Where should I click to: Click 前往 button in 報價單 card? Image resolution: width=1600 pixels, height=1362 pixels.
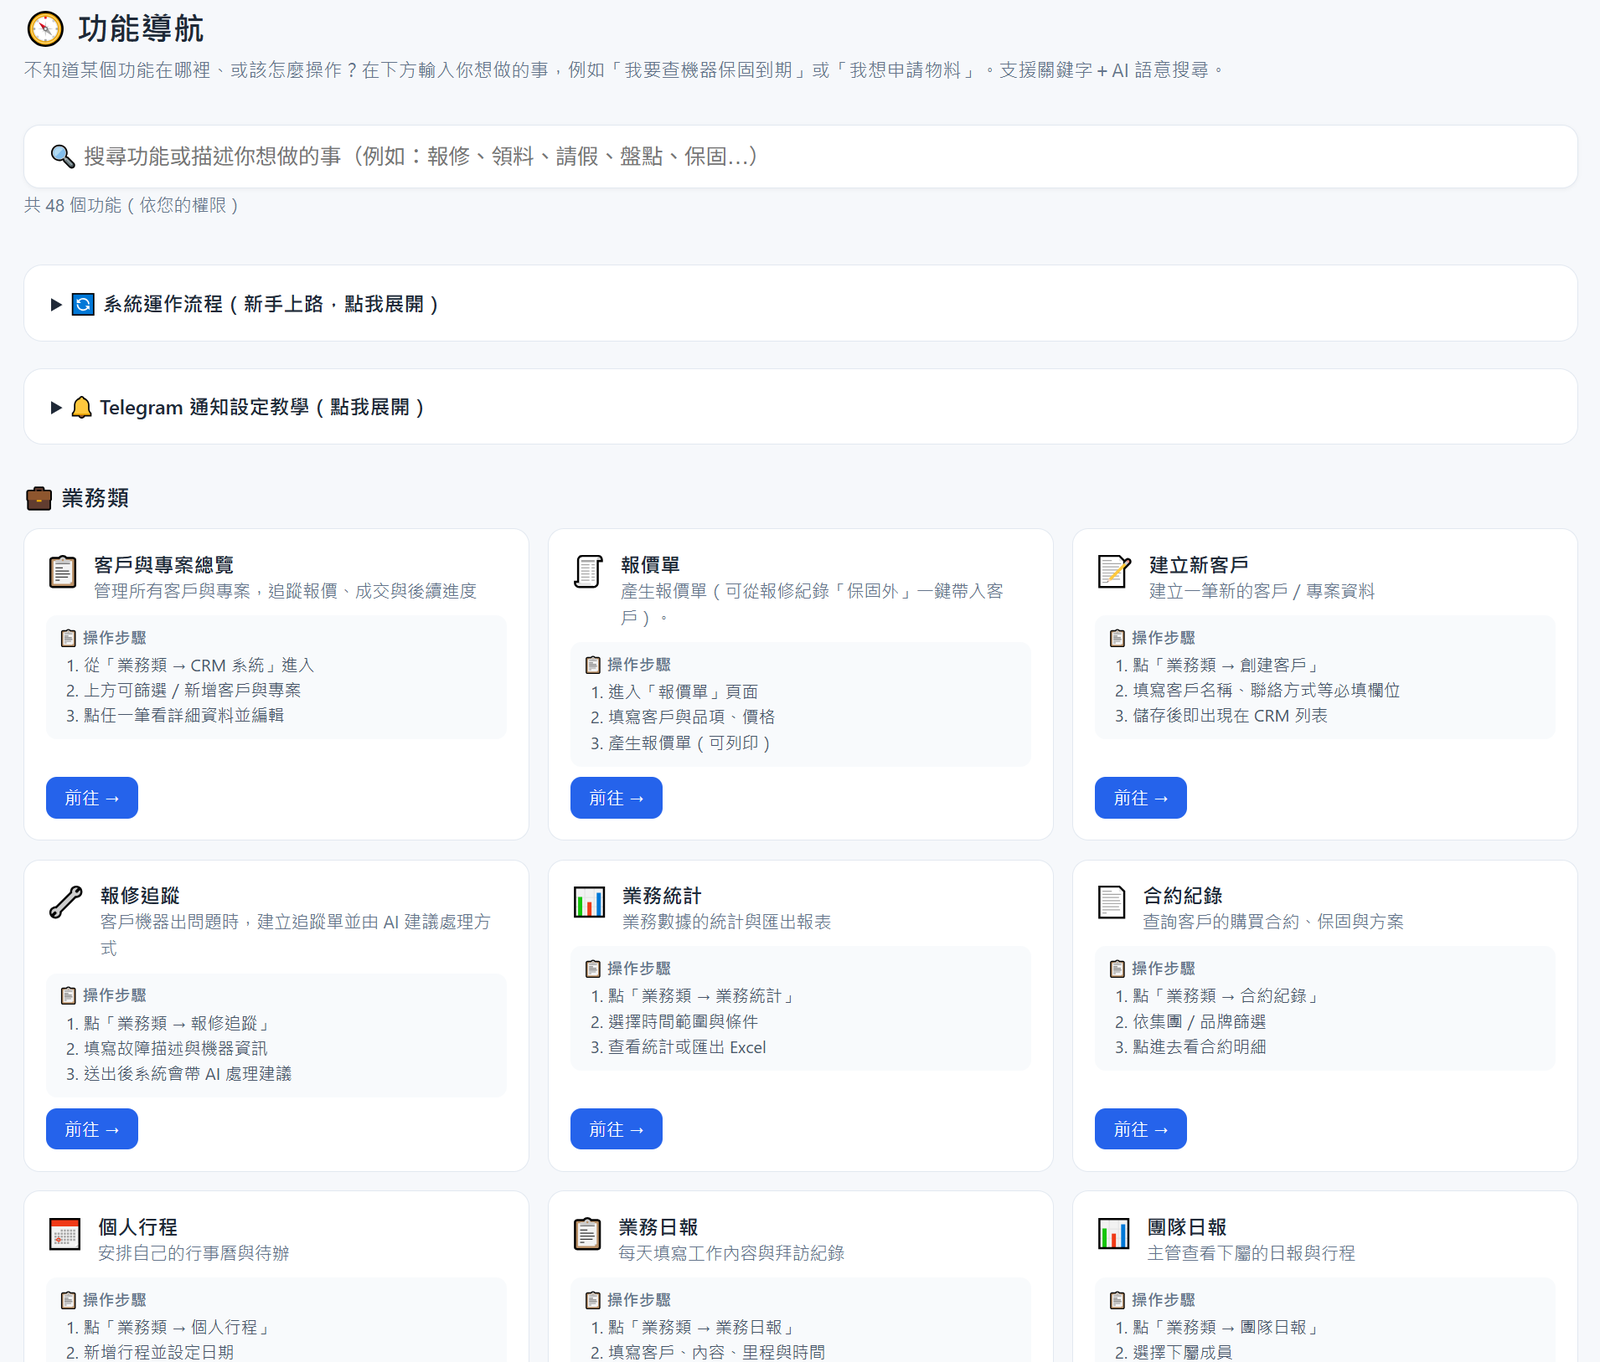[616, 798]
